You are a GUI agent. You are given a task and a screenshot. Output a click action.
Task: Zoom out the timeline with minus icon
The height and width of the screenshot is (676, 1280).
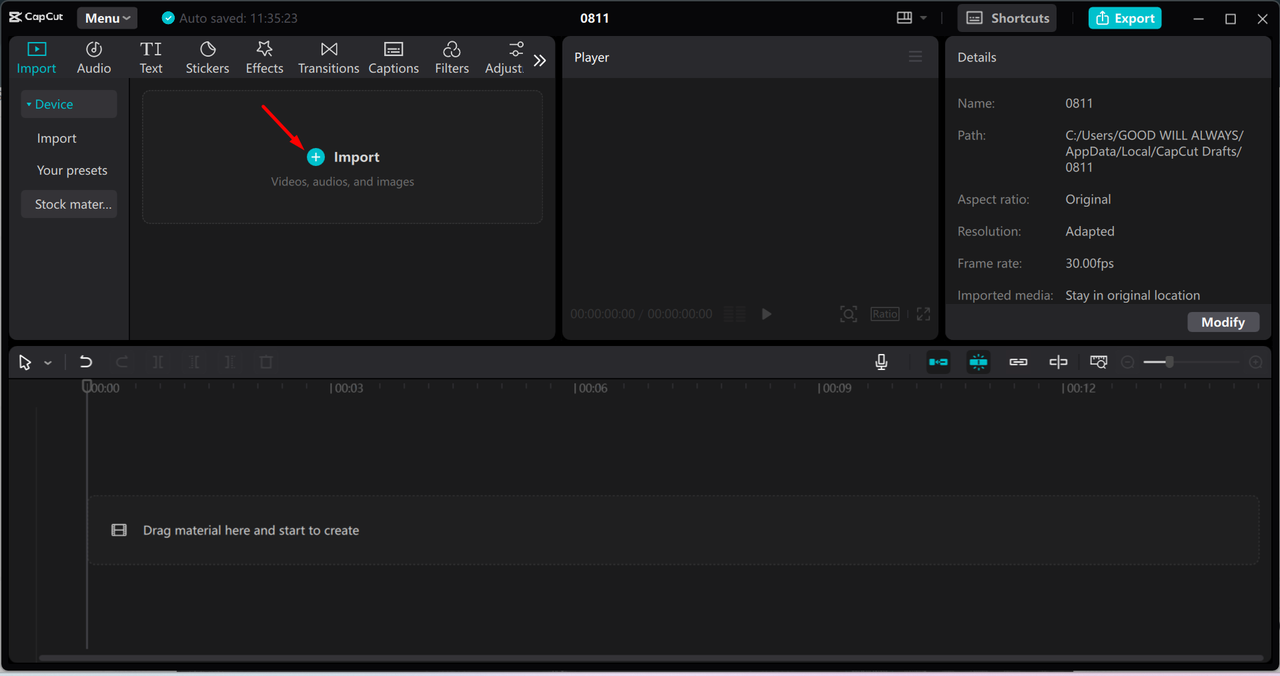[x=1128, y=362]
